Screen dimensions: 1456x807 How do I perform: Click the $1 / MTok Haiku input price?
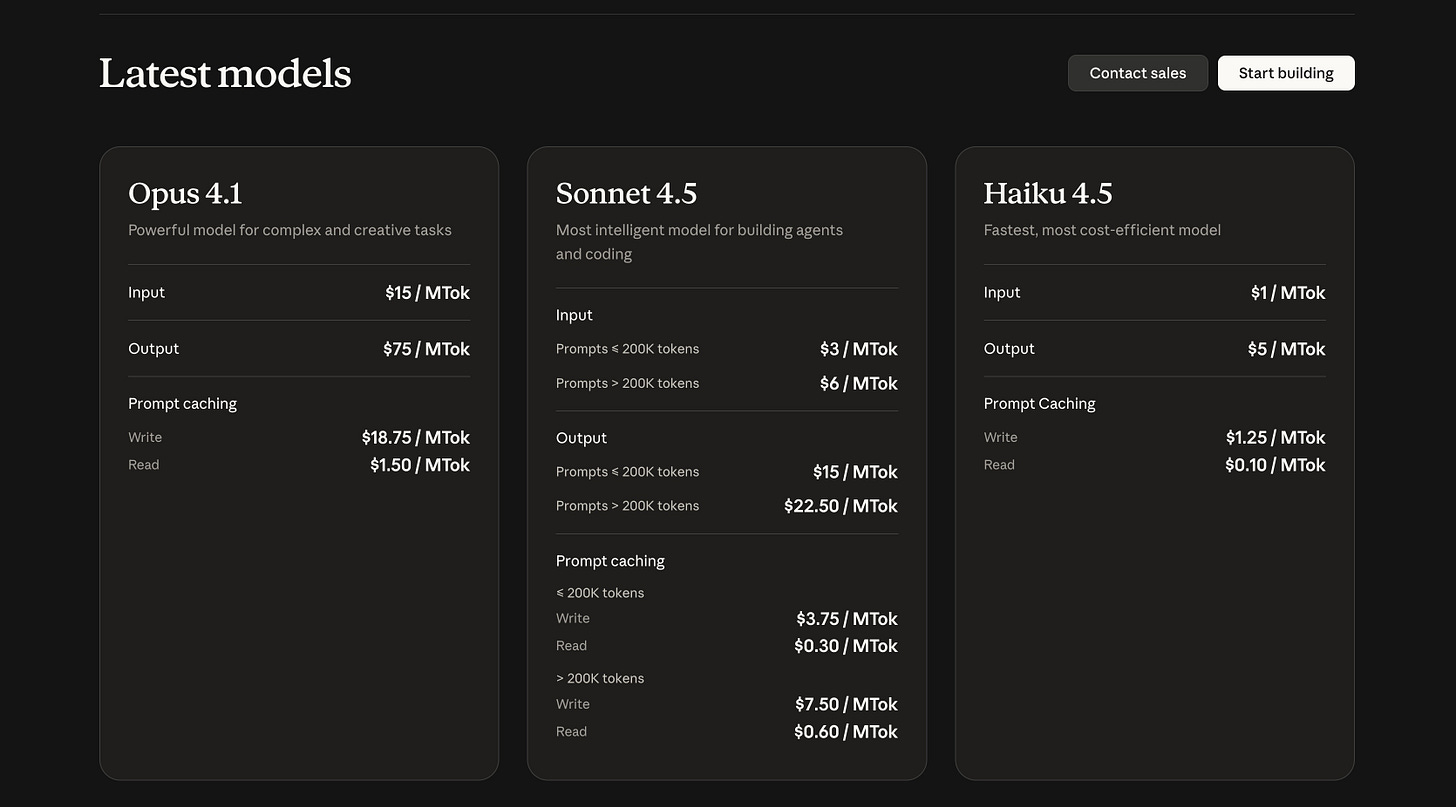click(x=1288, y=293)
